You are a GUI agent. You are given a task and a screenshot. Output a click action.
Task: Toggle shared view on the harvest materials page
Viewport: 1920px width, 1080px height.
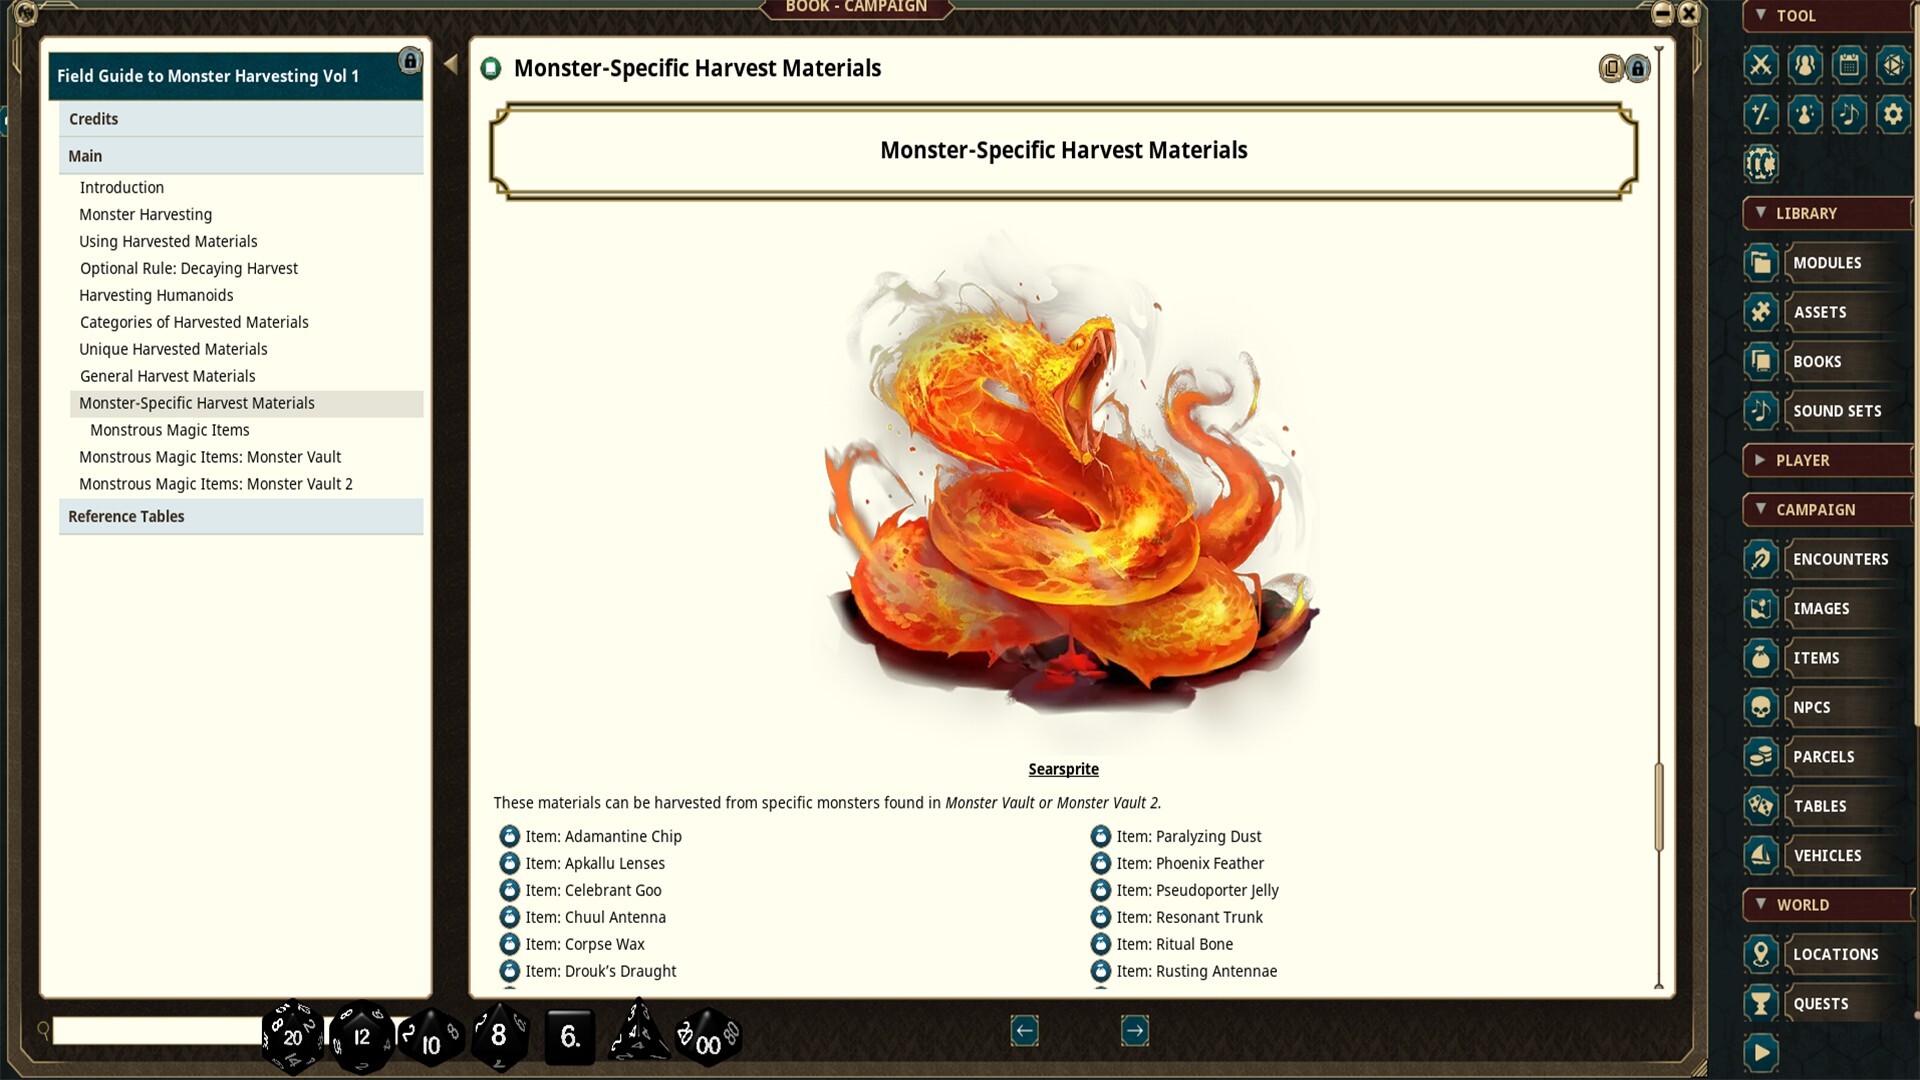pyautogui.click(x=1611, y=69)
